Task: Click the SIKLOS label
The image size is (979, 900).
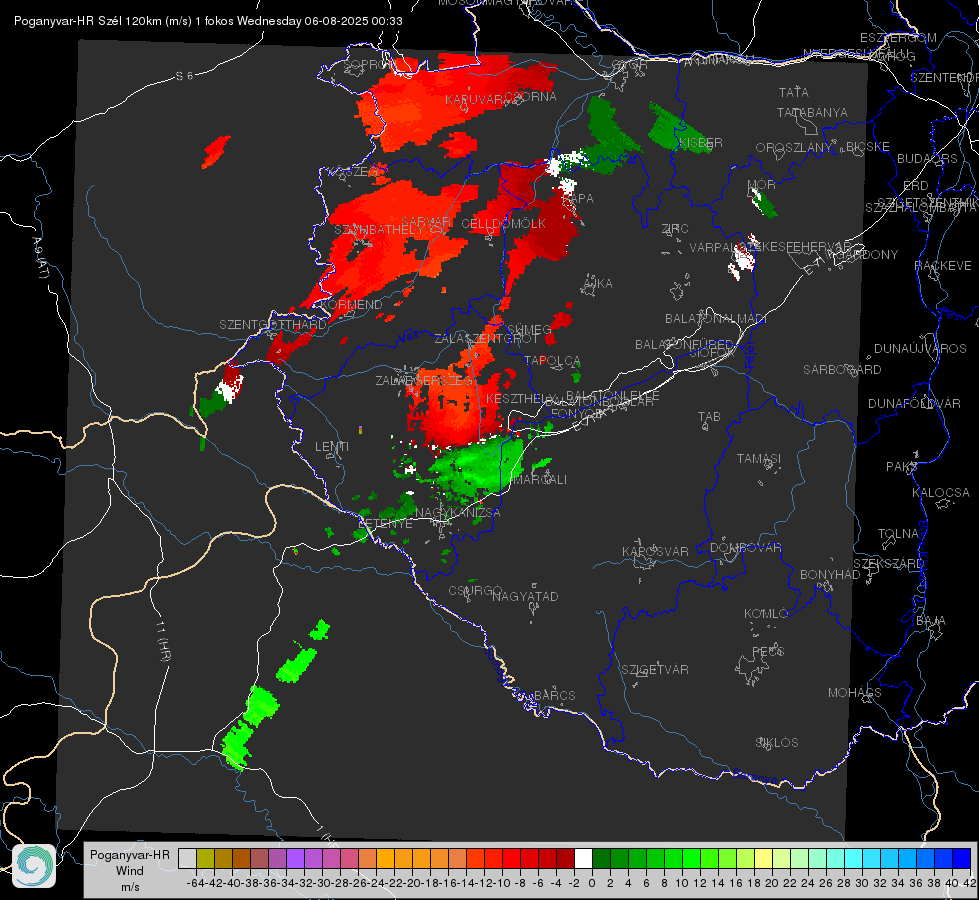Action: coord(777,742)
